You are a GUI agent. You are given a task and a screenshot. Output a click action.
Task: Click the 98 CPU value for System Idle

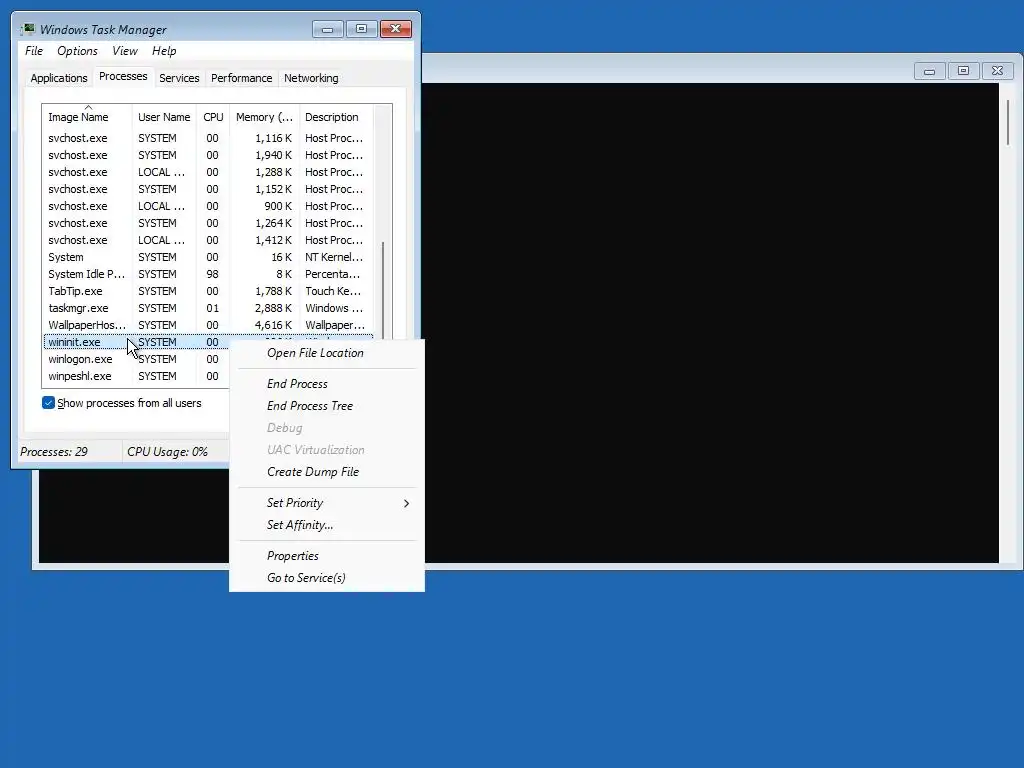click(x=212, y=274)
